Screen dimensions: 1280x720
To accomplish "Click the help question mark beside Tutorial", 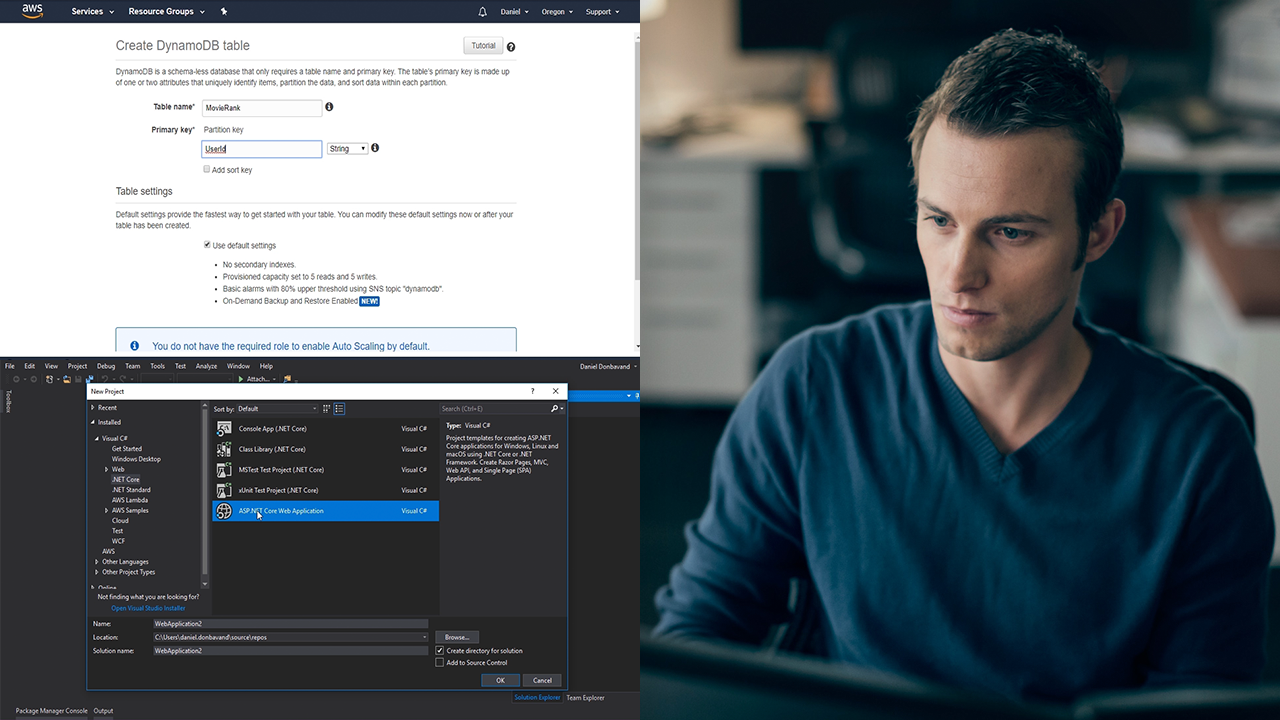I will pyautogui.click(x=511, y=47).
